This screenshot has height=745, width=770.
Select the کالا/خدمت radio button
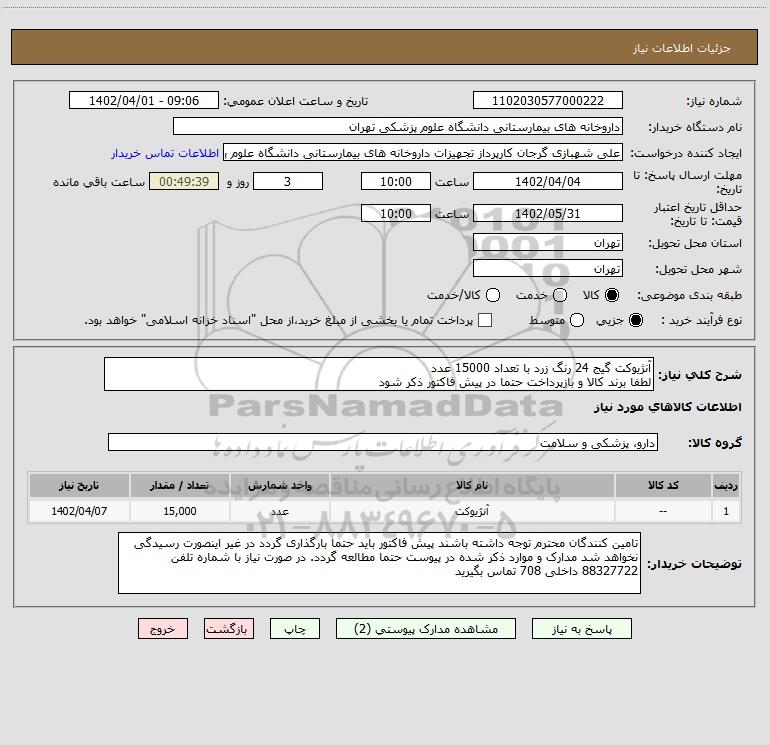493,295
